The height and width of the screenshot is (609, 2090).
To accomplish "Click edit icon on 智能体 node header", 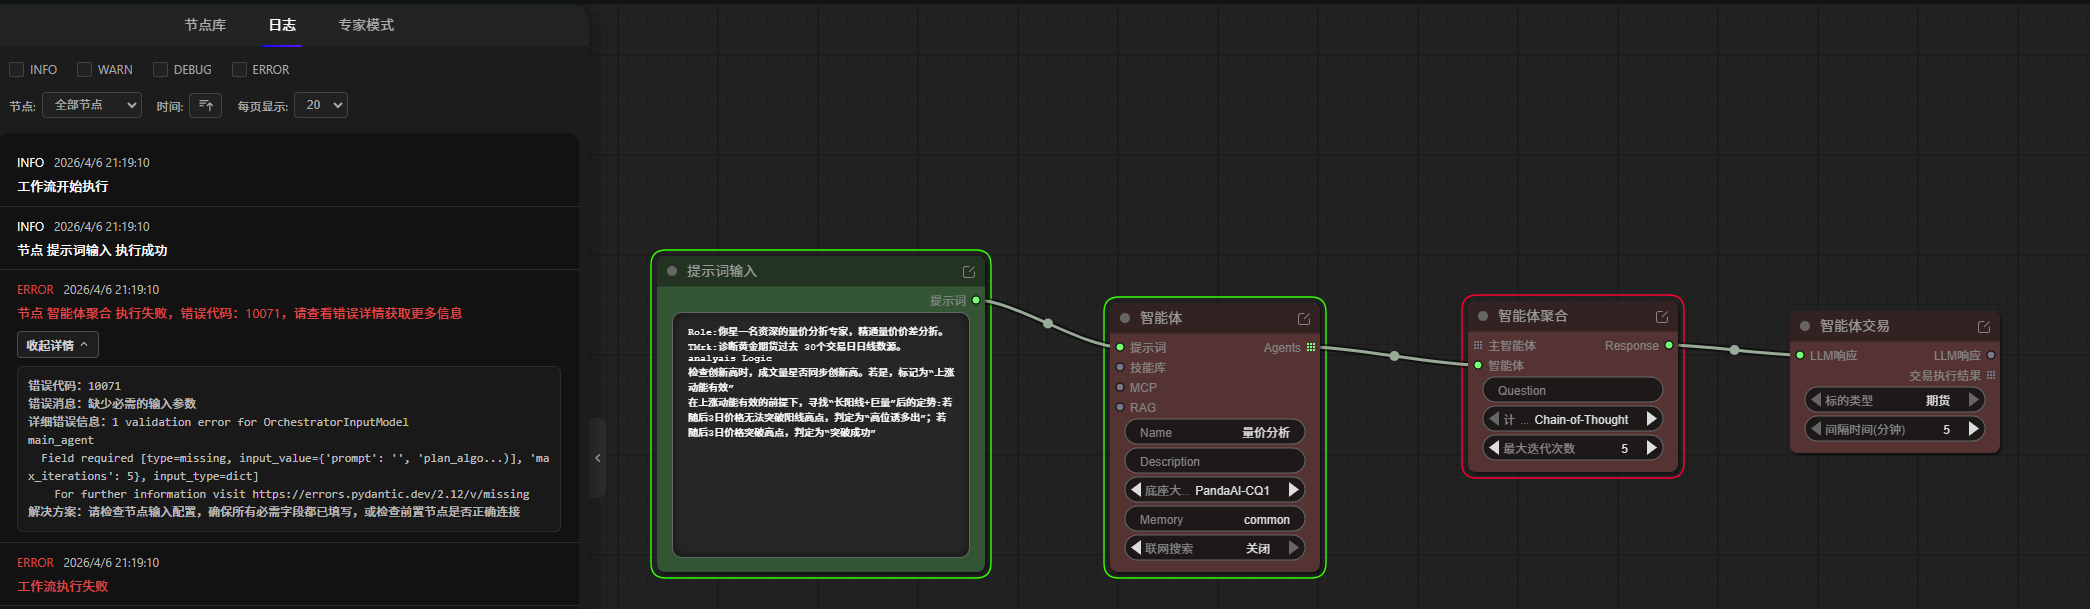I will click(x=1303, y=319).
